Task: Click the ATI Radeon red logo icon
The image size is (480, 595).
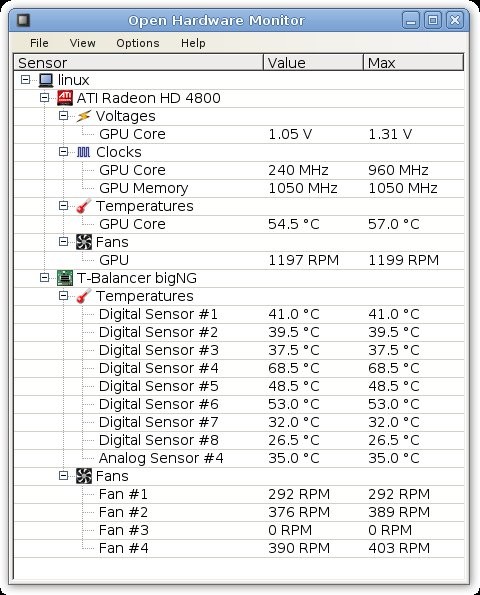Action: point(65,98)
